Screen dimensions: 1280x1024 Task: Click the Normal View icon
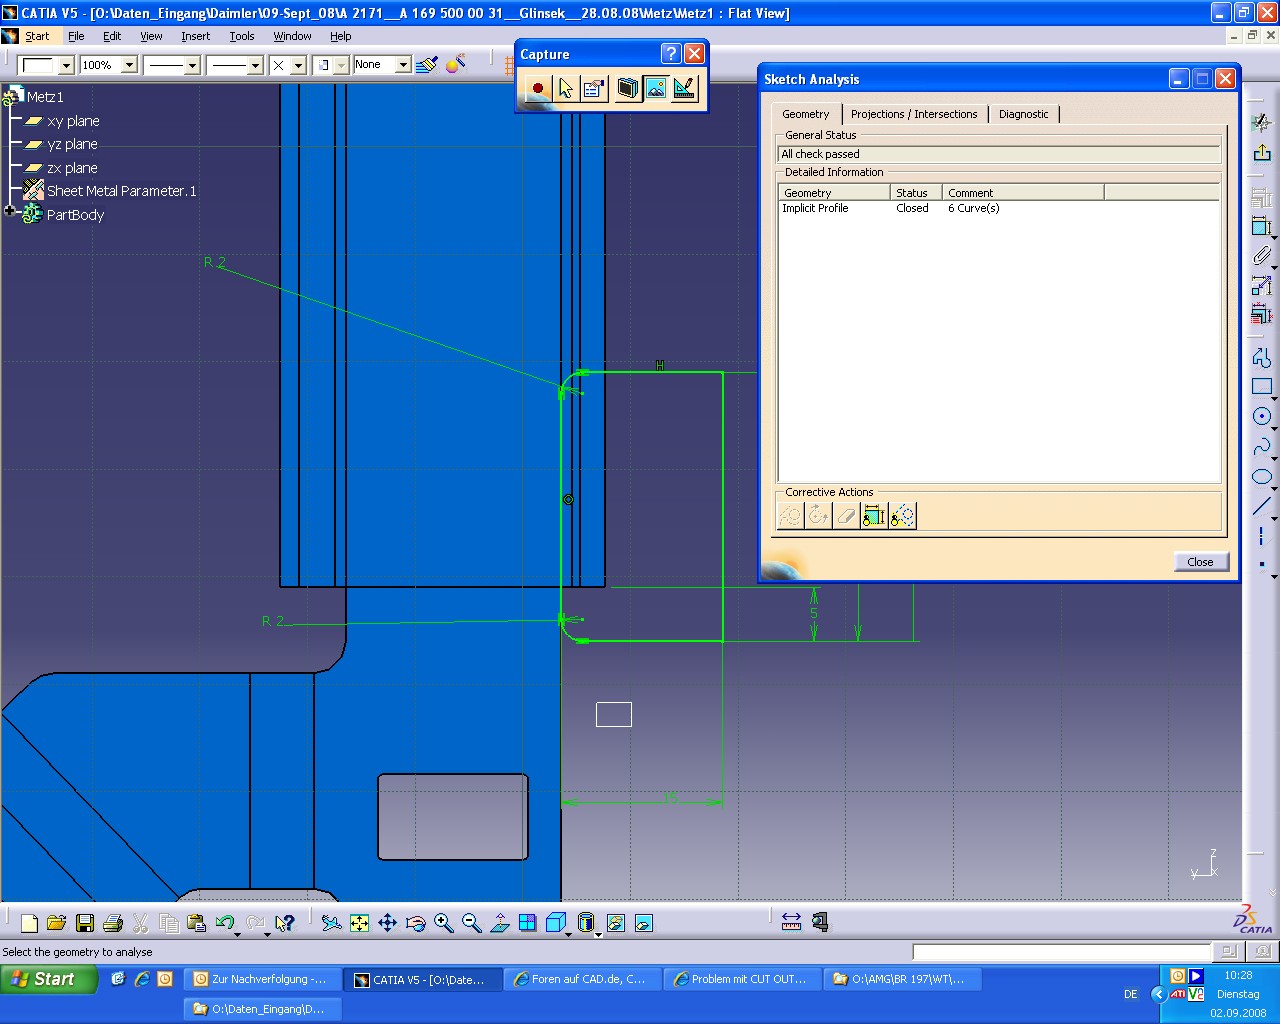tap(500, 923)
